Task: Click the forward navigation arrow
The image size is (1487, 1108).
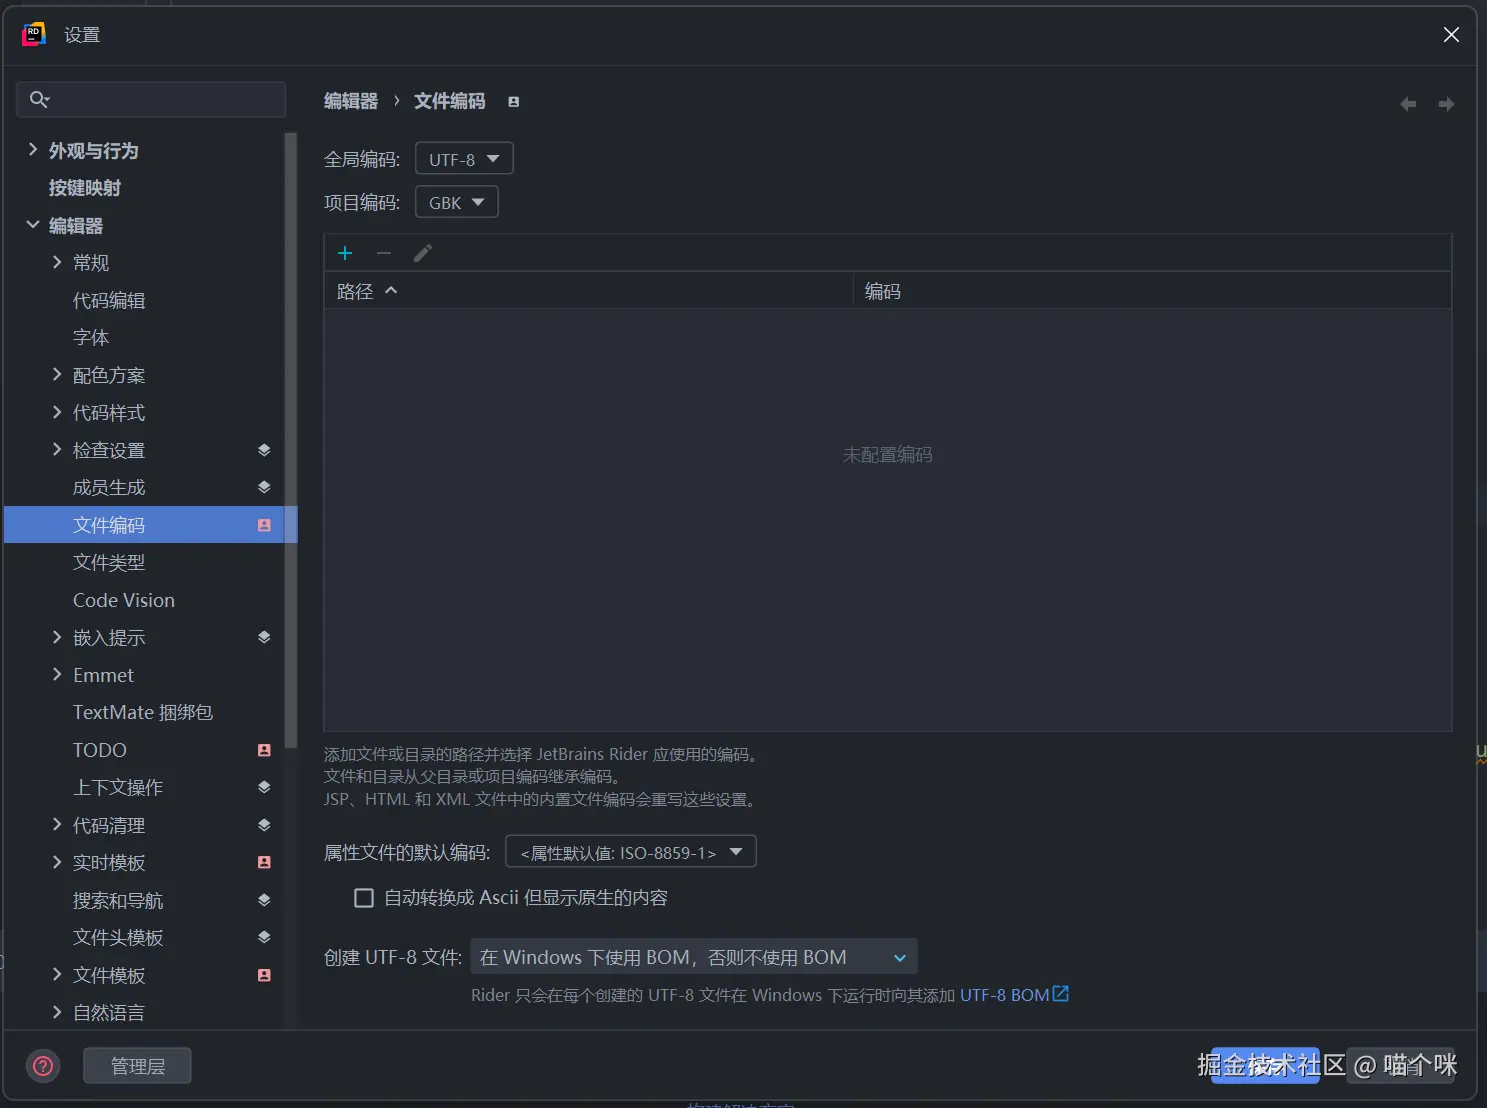Action: pos(1446,104)
